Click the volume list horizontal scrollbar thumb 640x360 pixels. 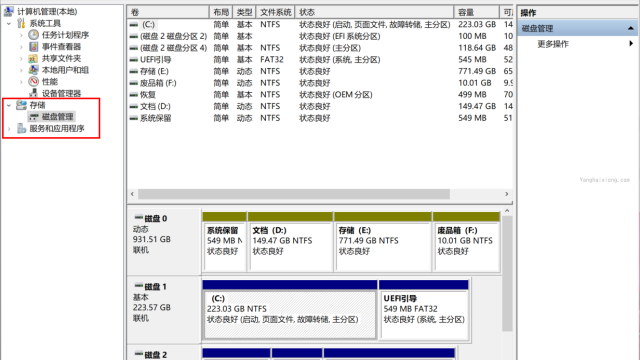coord(294,194)
